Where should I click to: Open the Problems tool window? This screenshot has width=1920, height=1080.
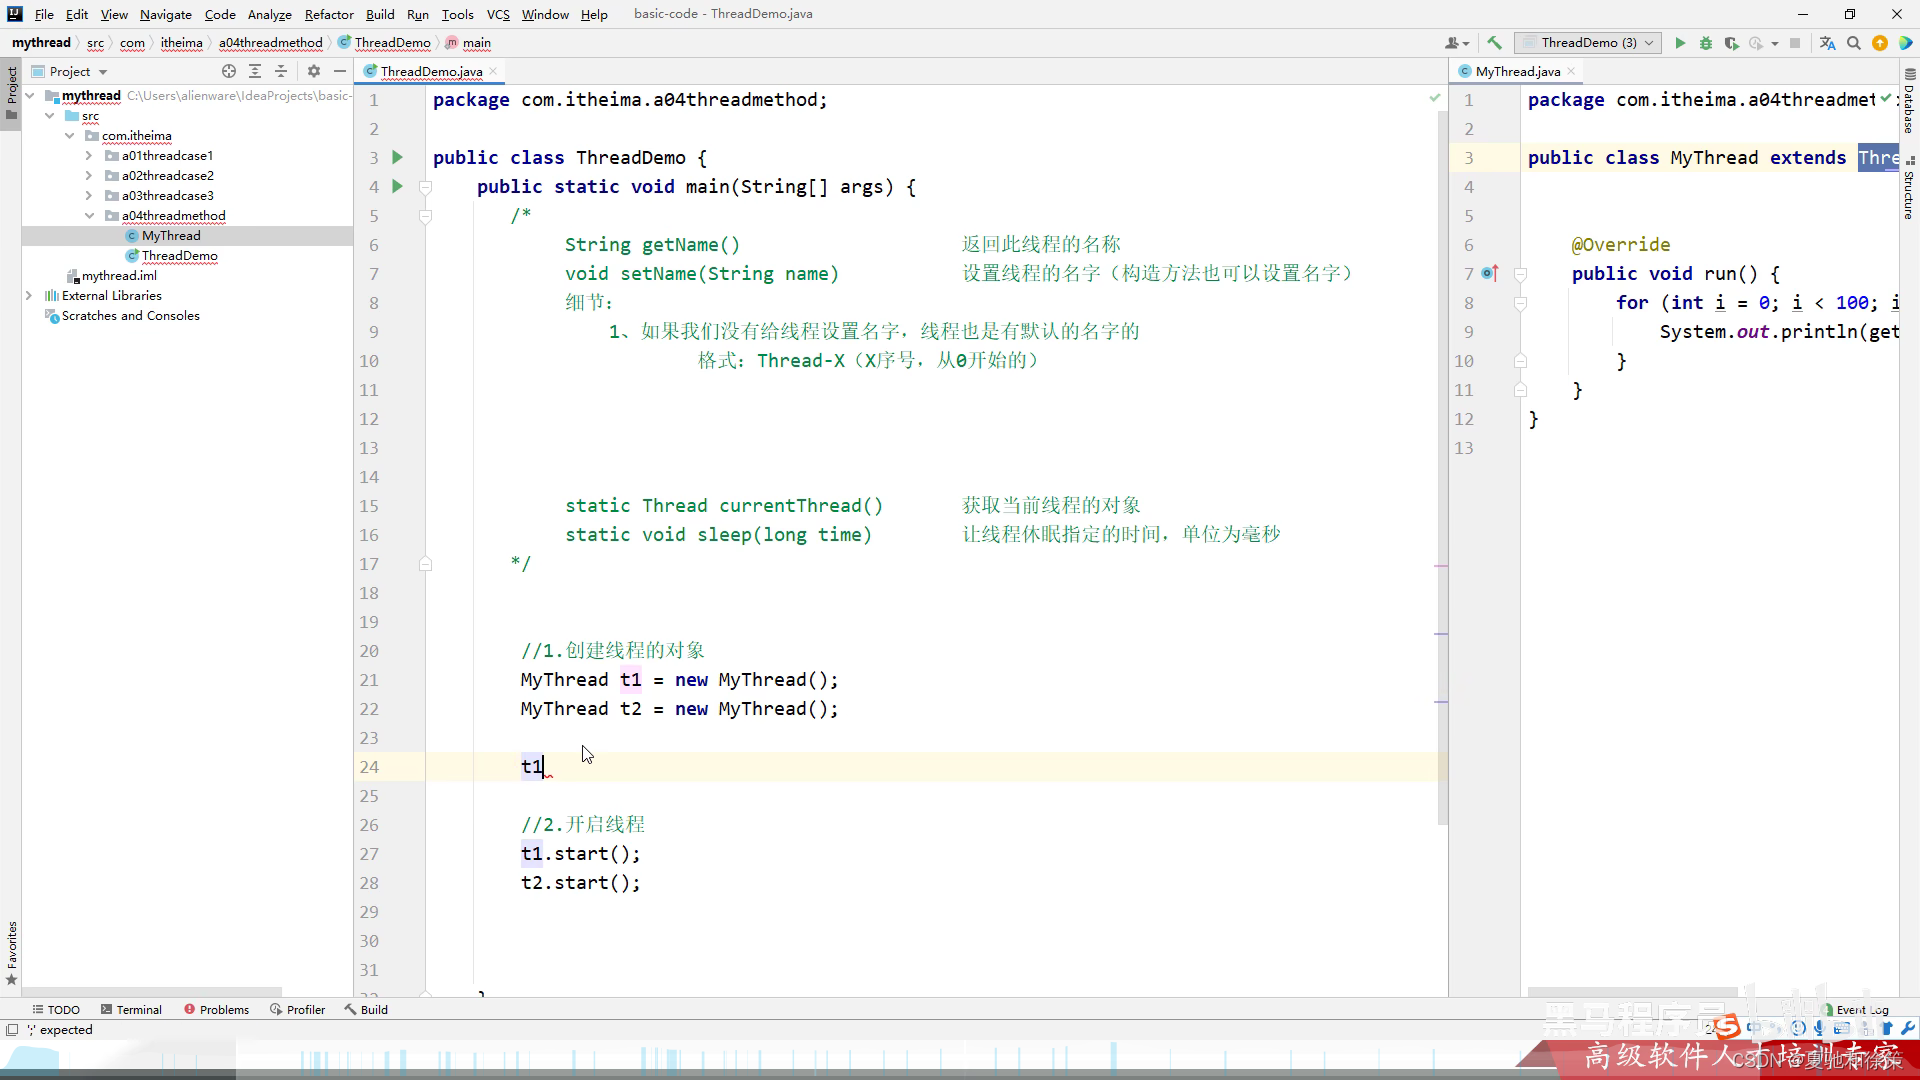coord(216,1009)
